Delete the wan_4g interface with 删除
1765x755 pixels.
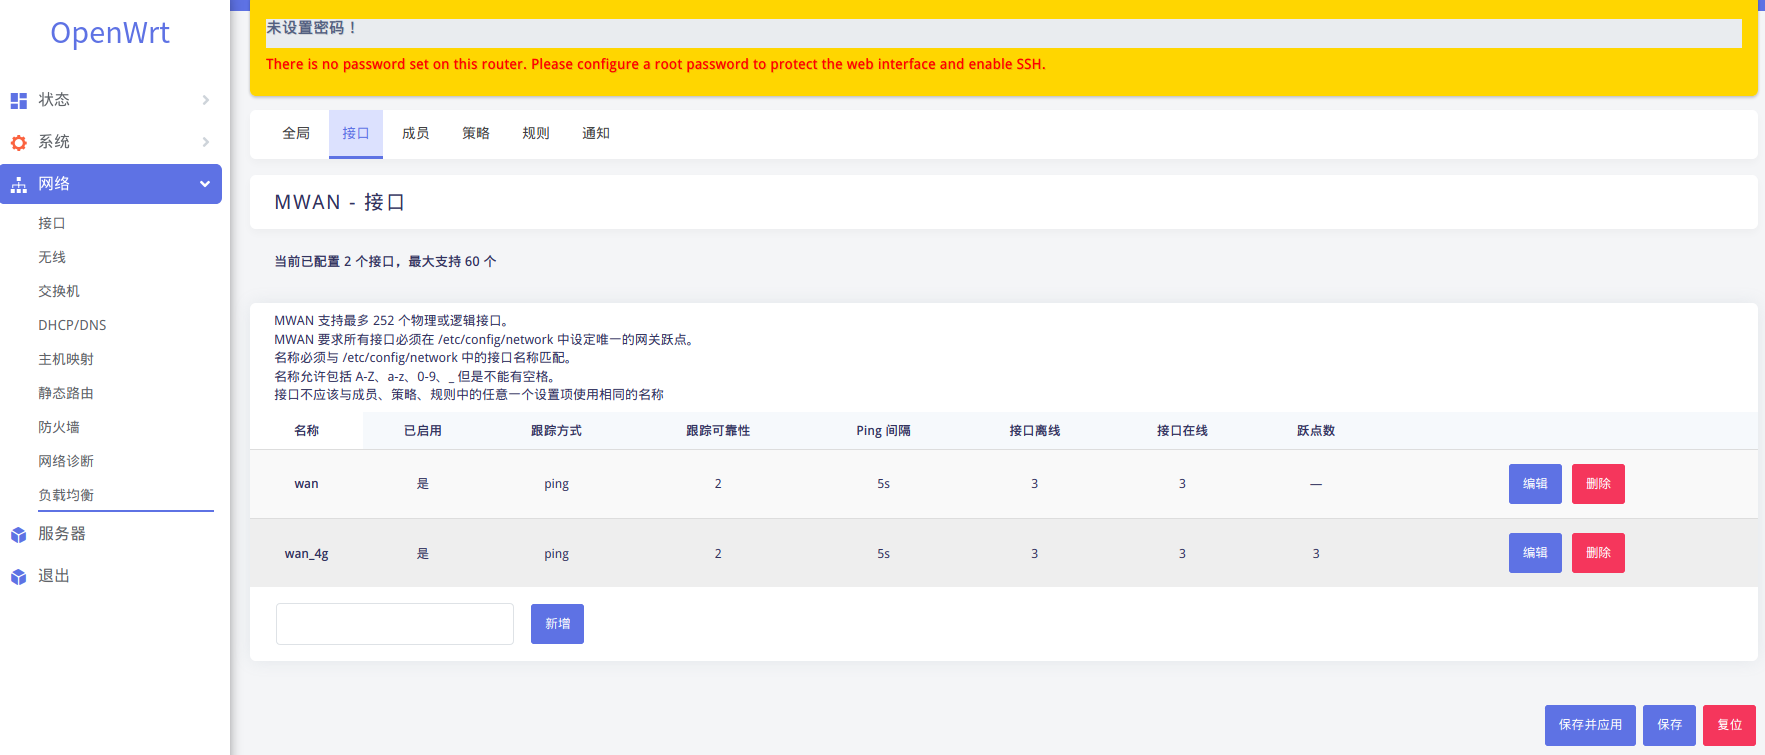tap(1598, 553)
